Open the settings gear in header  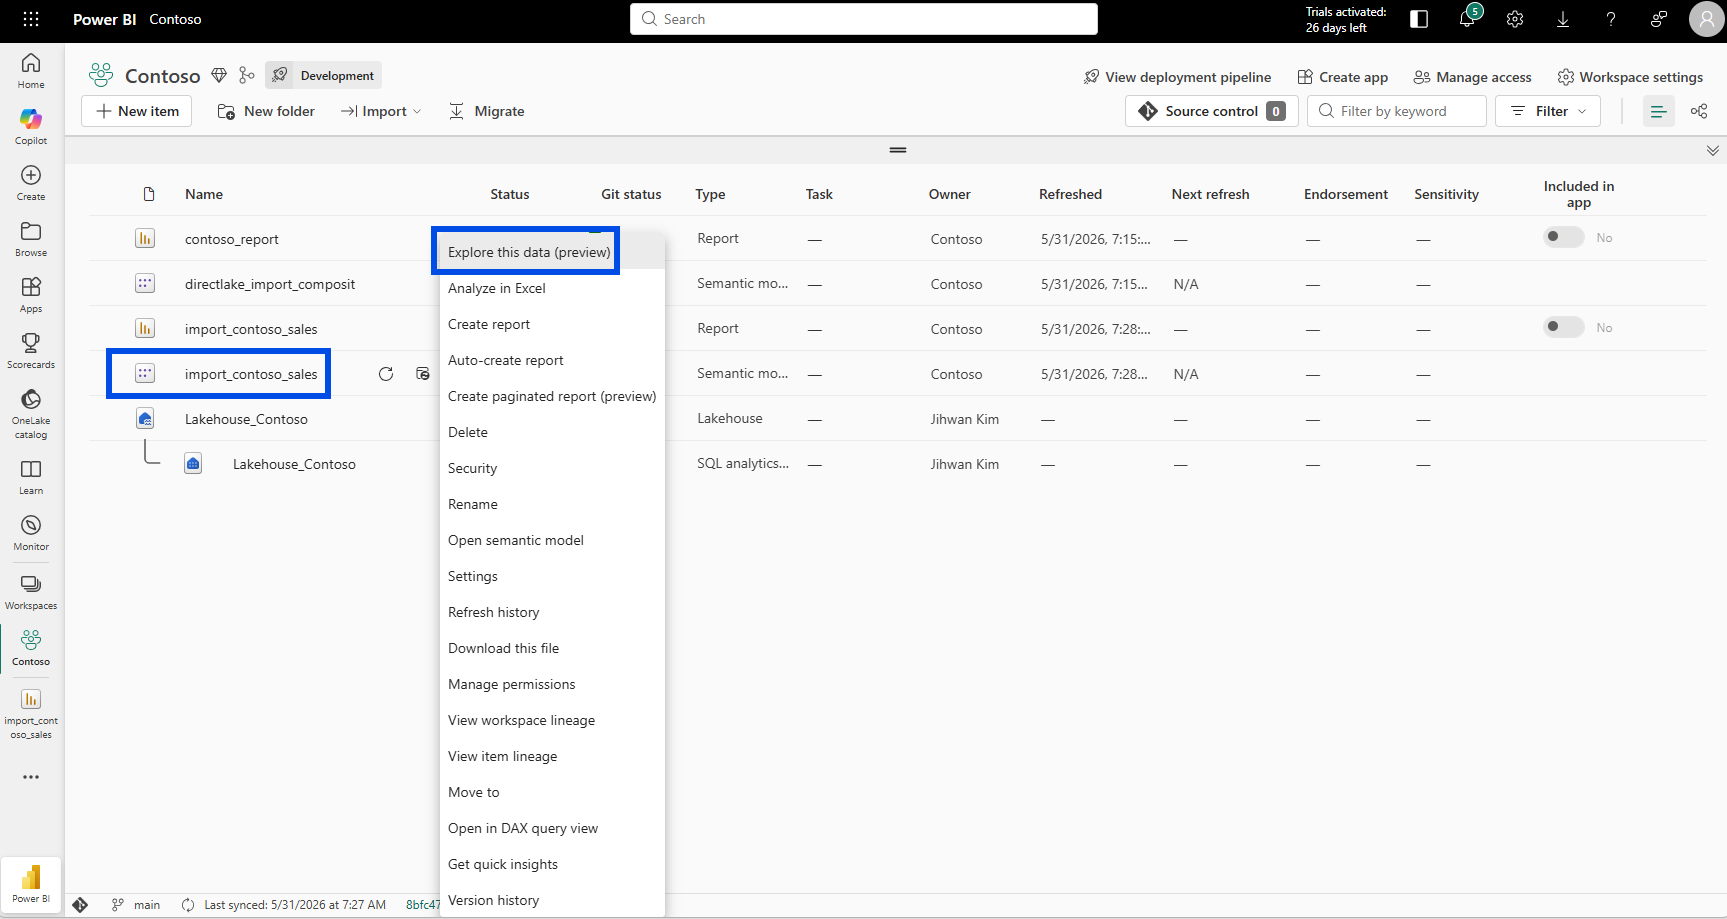point(1515,19)
